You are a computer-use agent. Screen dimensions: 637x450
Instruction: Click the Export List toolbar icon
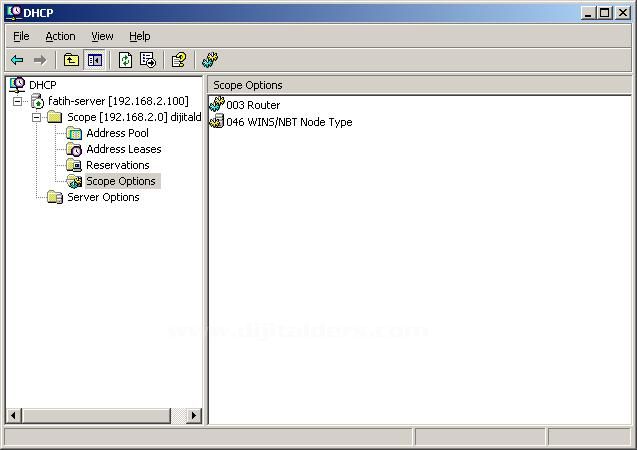[148, 60]
